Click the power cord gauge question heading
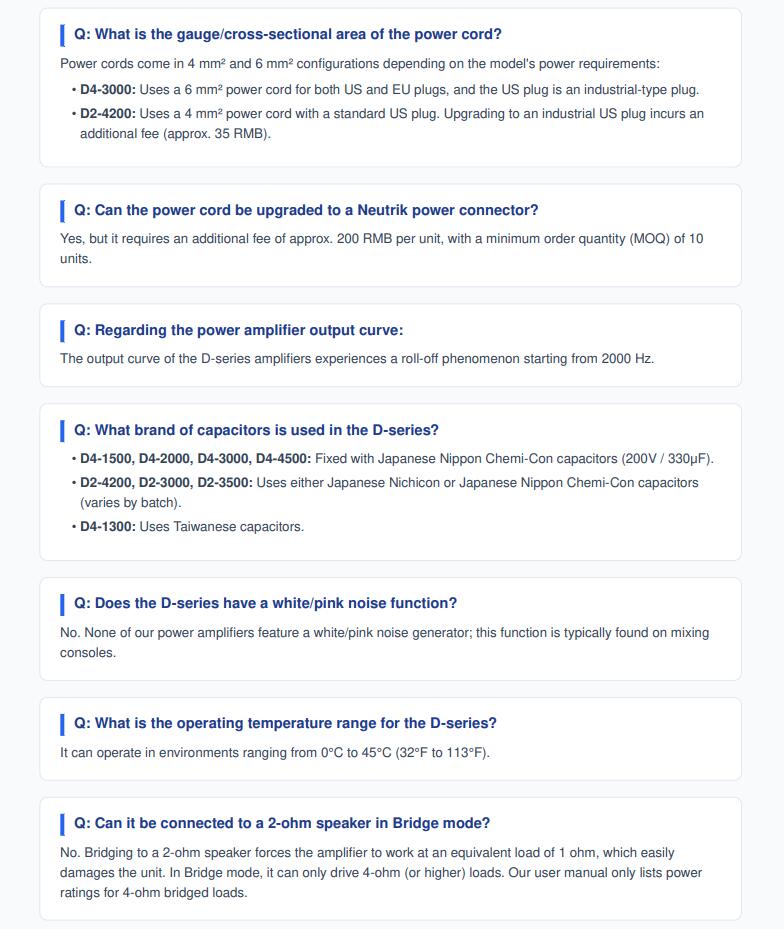This screenshot has width=784, height=929. (x=287, y=34)
